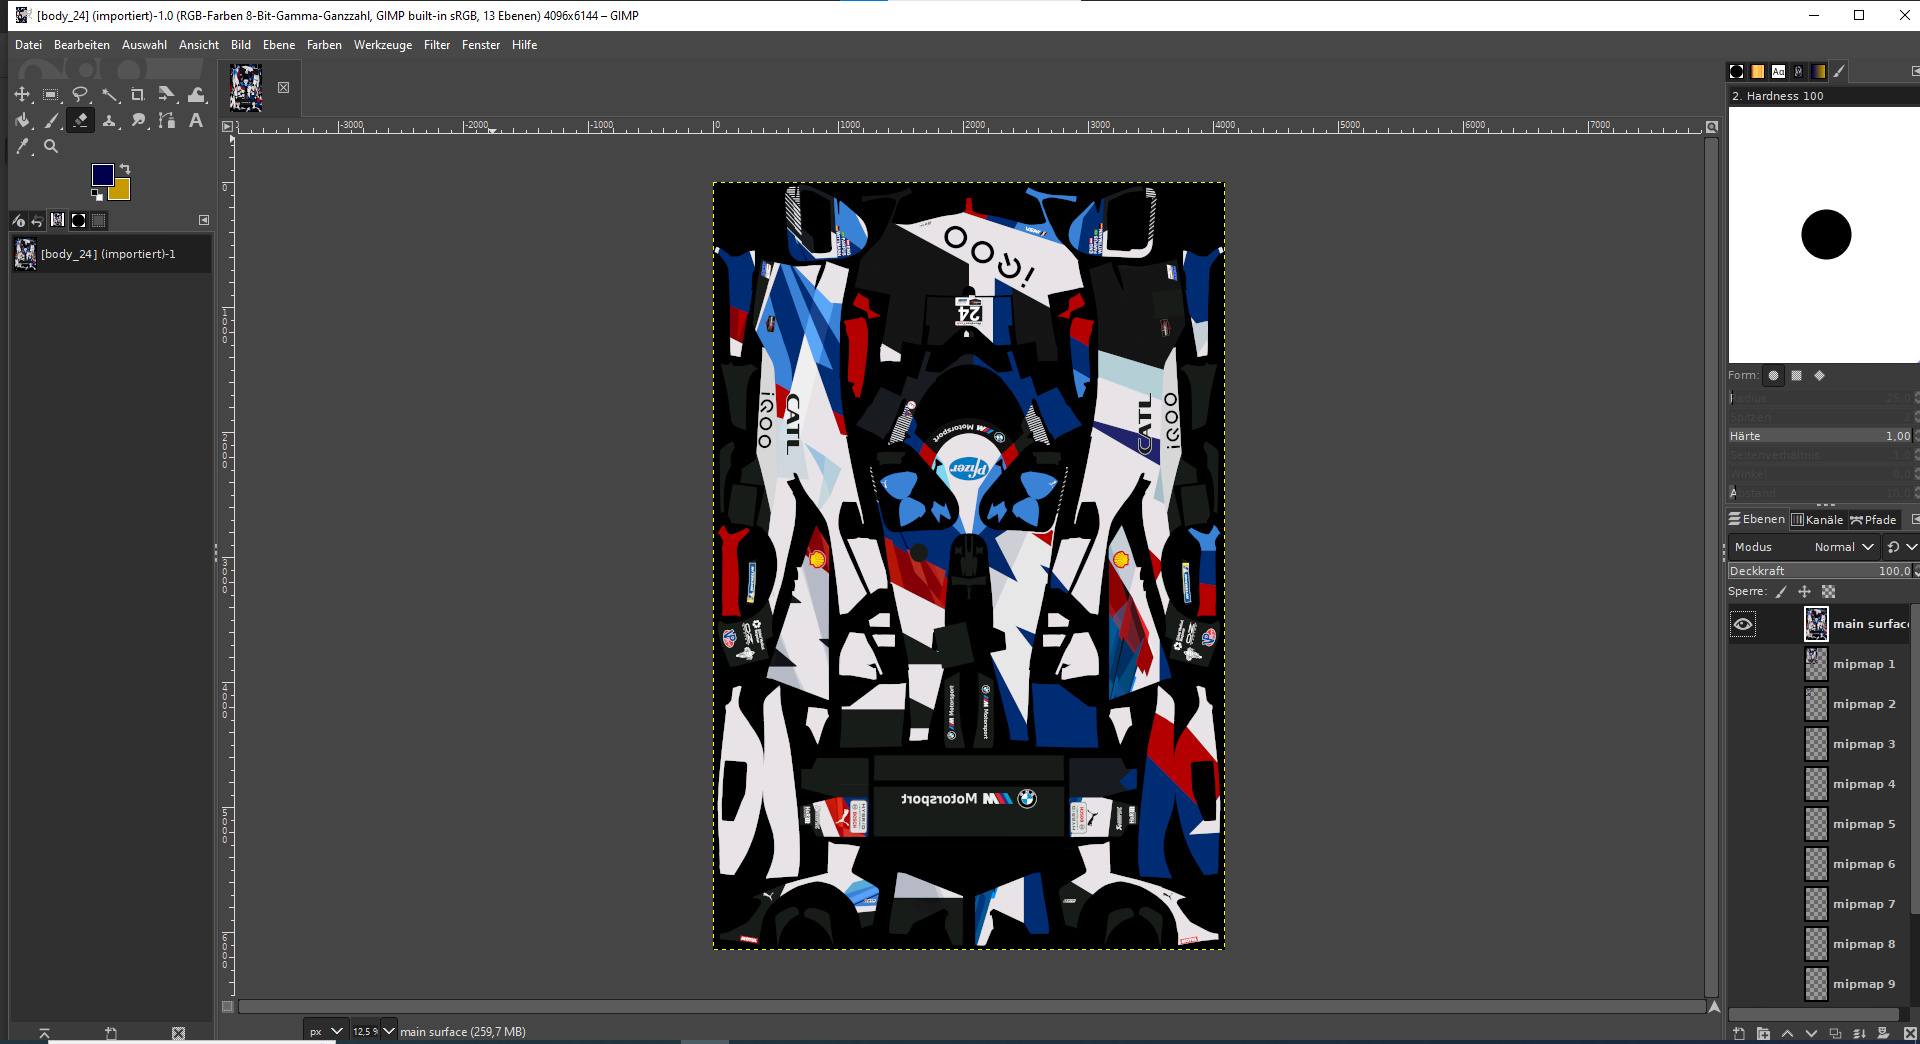
Task: Select the Fuzzy Select magic wand
Action: [110, 94]
